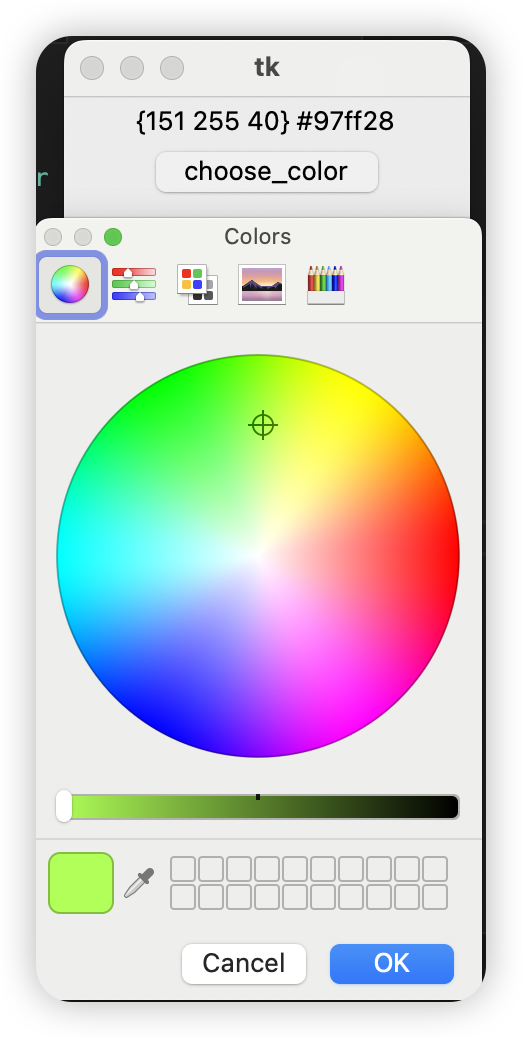Click the brightness slider handle
The image size is (522, 1038).
(64, 806)
